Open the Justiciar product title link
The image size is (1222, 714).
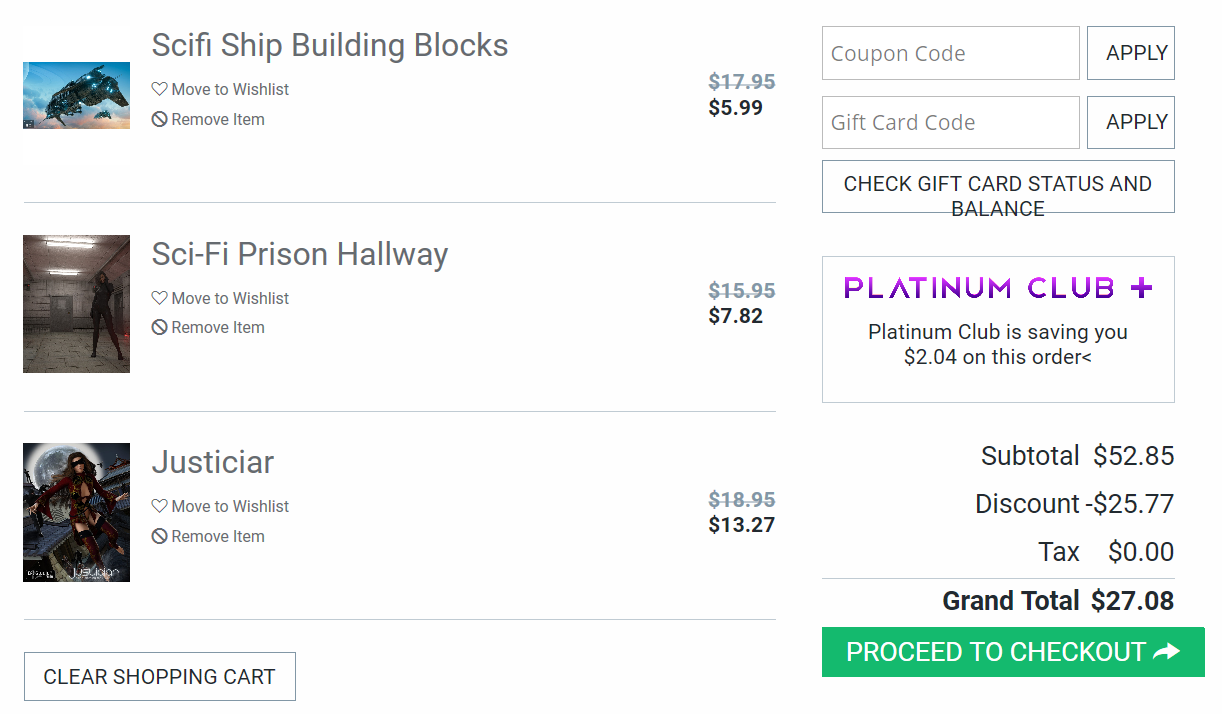[212, 462]
